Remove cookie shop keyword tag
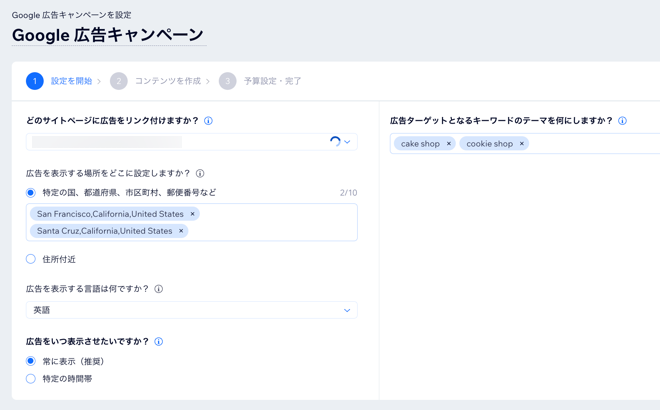This screenshot has height=410, width=660. [522, 144]
